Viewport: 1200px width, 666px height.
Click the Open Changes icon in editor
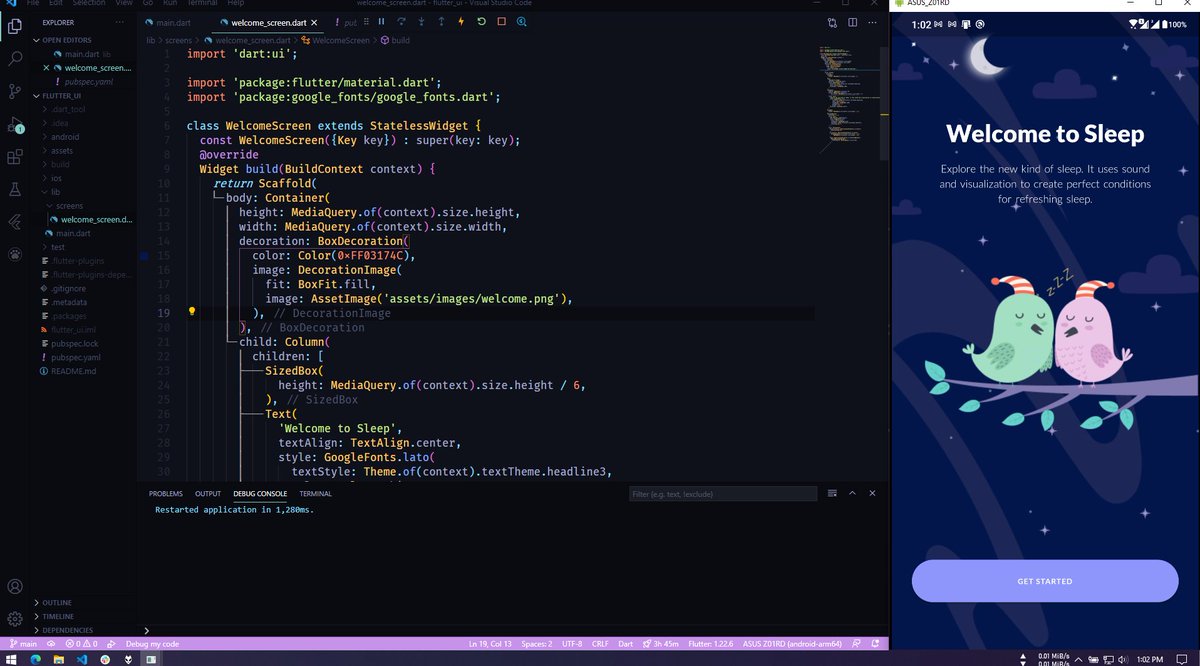point(832,22)
